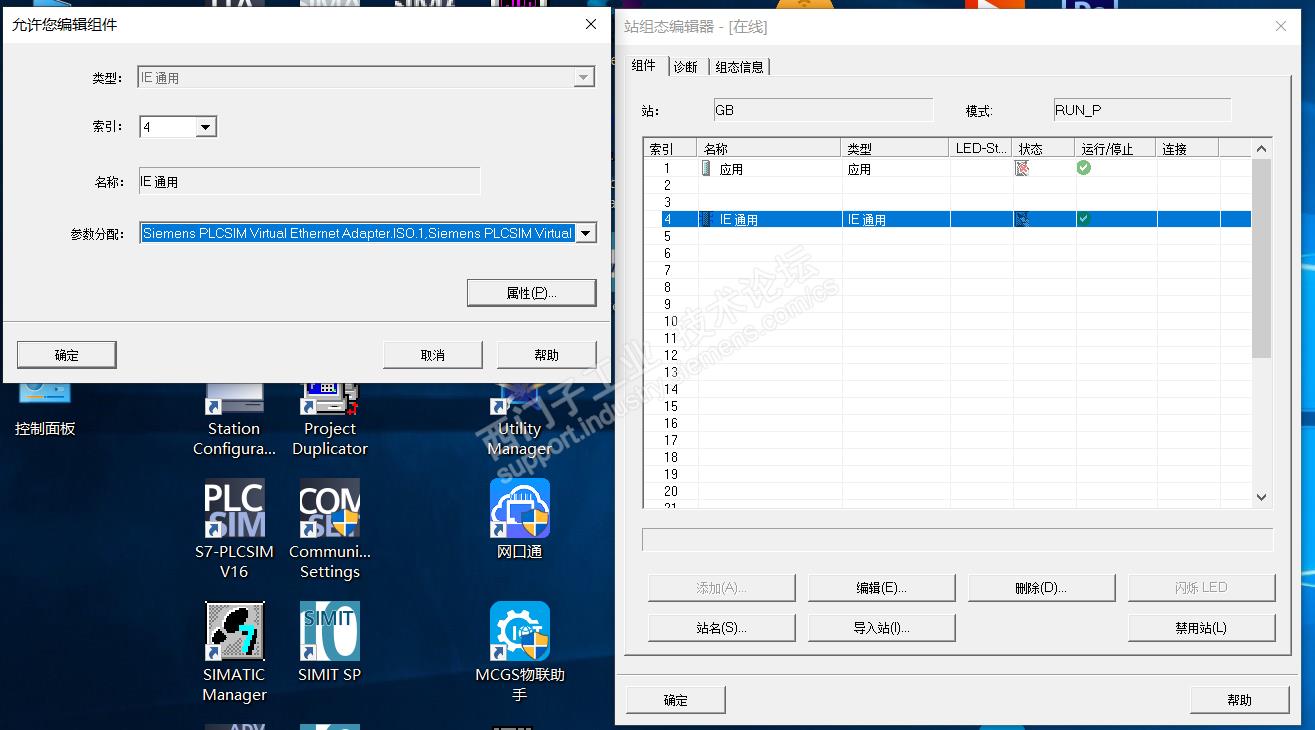Click the 属性(P)... button

(x=531, y=293)
